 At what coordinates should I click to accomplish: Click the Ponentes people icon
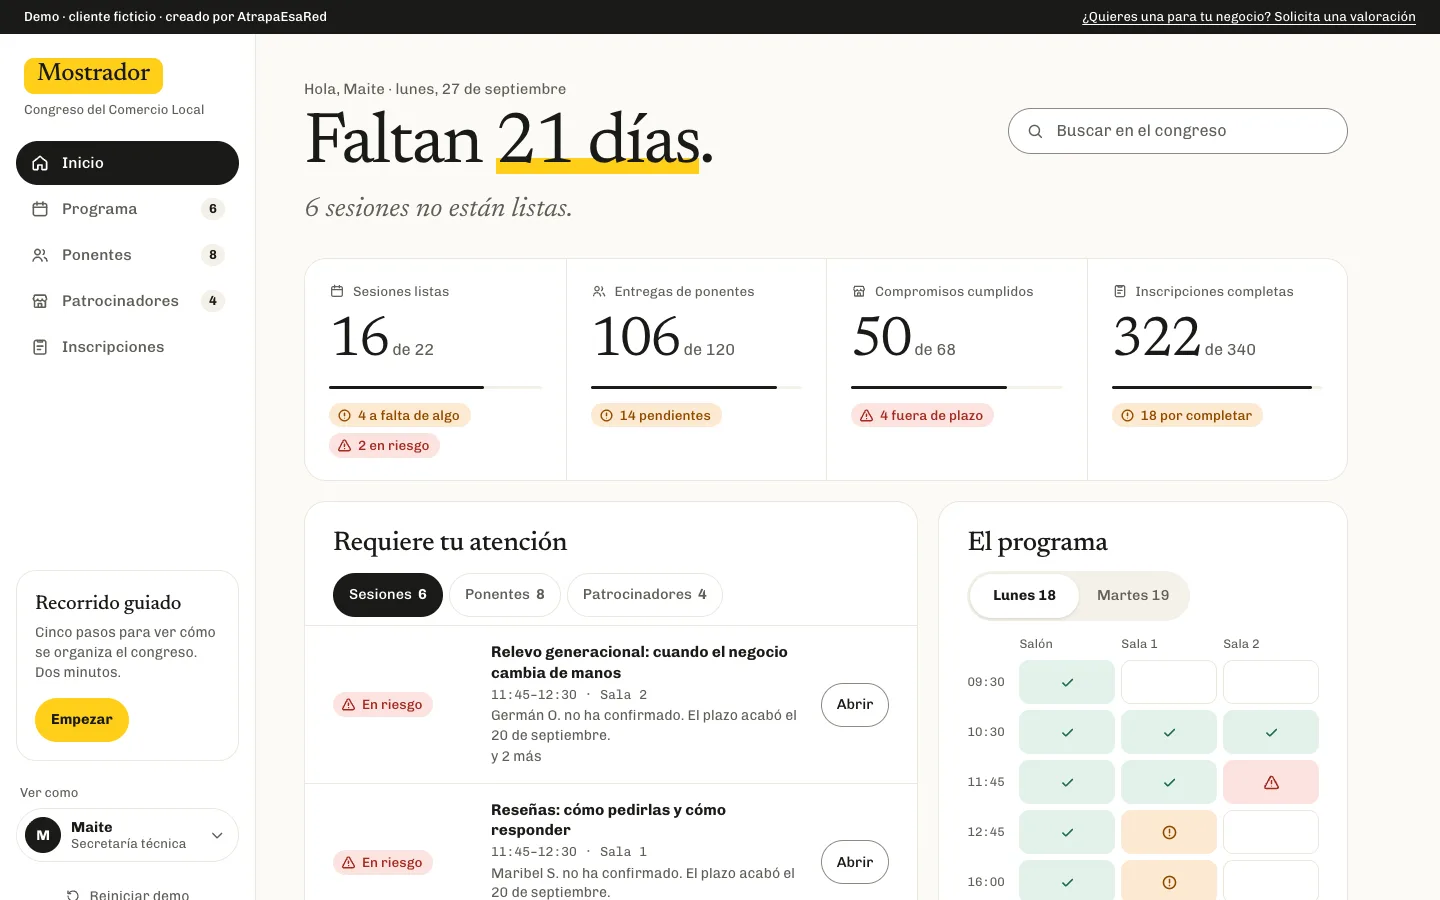tap(40, 255)
